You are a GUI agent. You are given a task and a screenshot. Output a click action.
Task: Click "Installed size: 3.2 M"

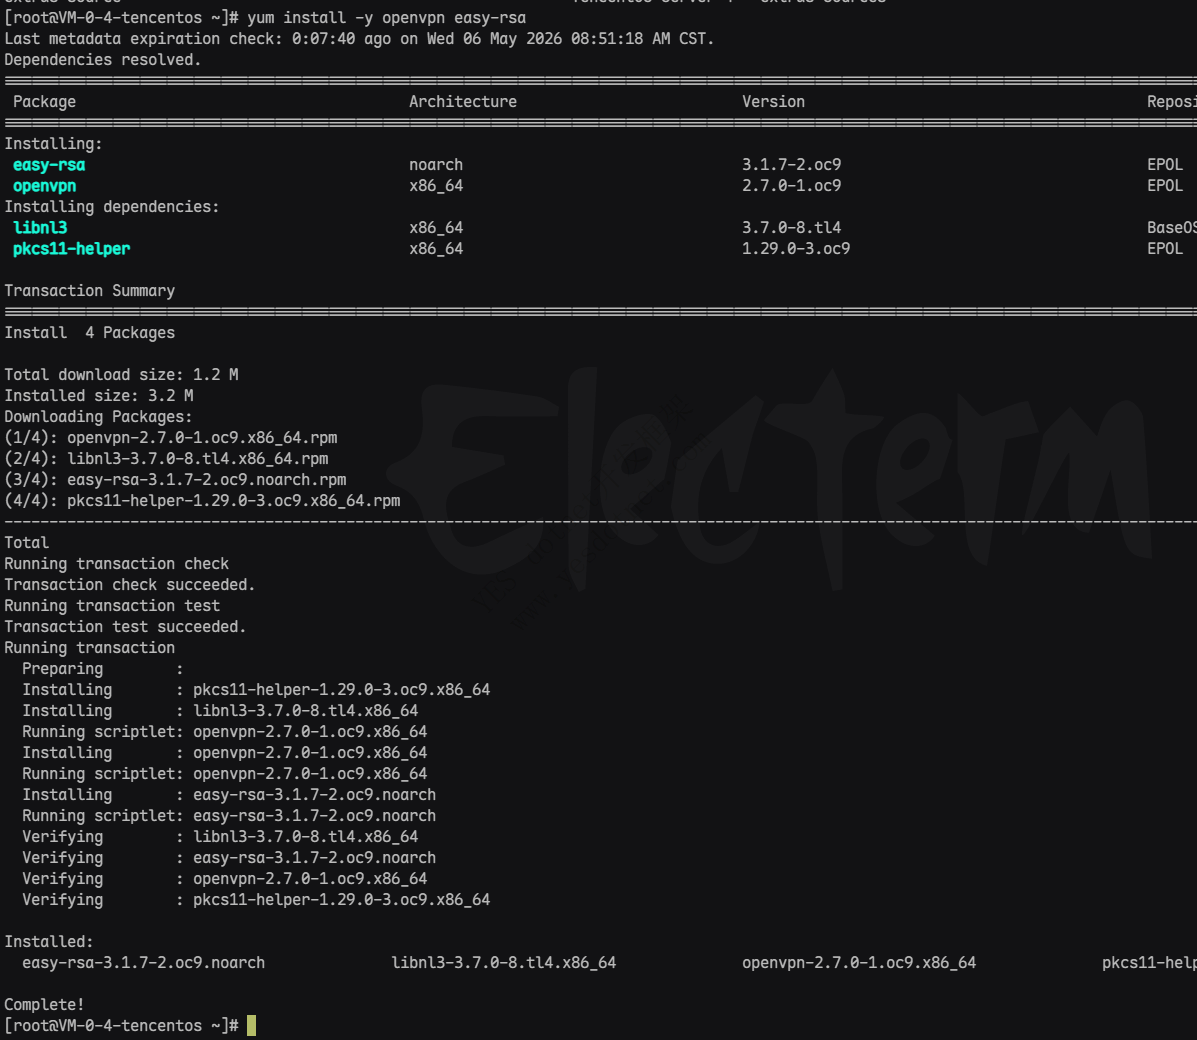point(98,396)
